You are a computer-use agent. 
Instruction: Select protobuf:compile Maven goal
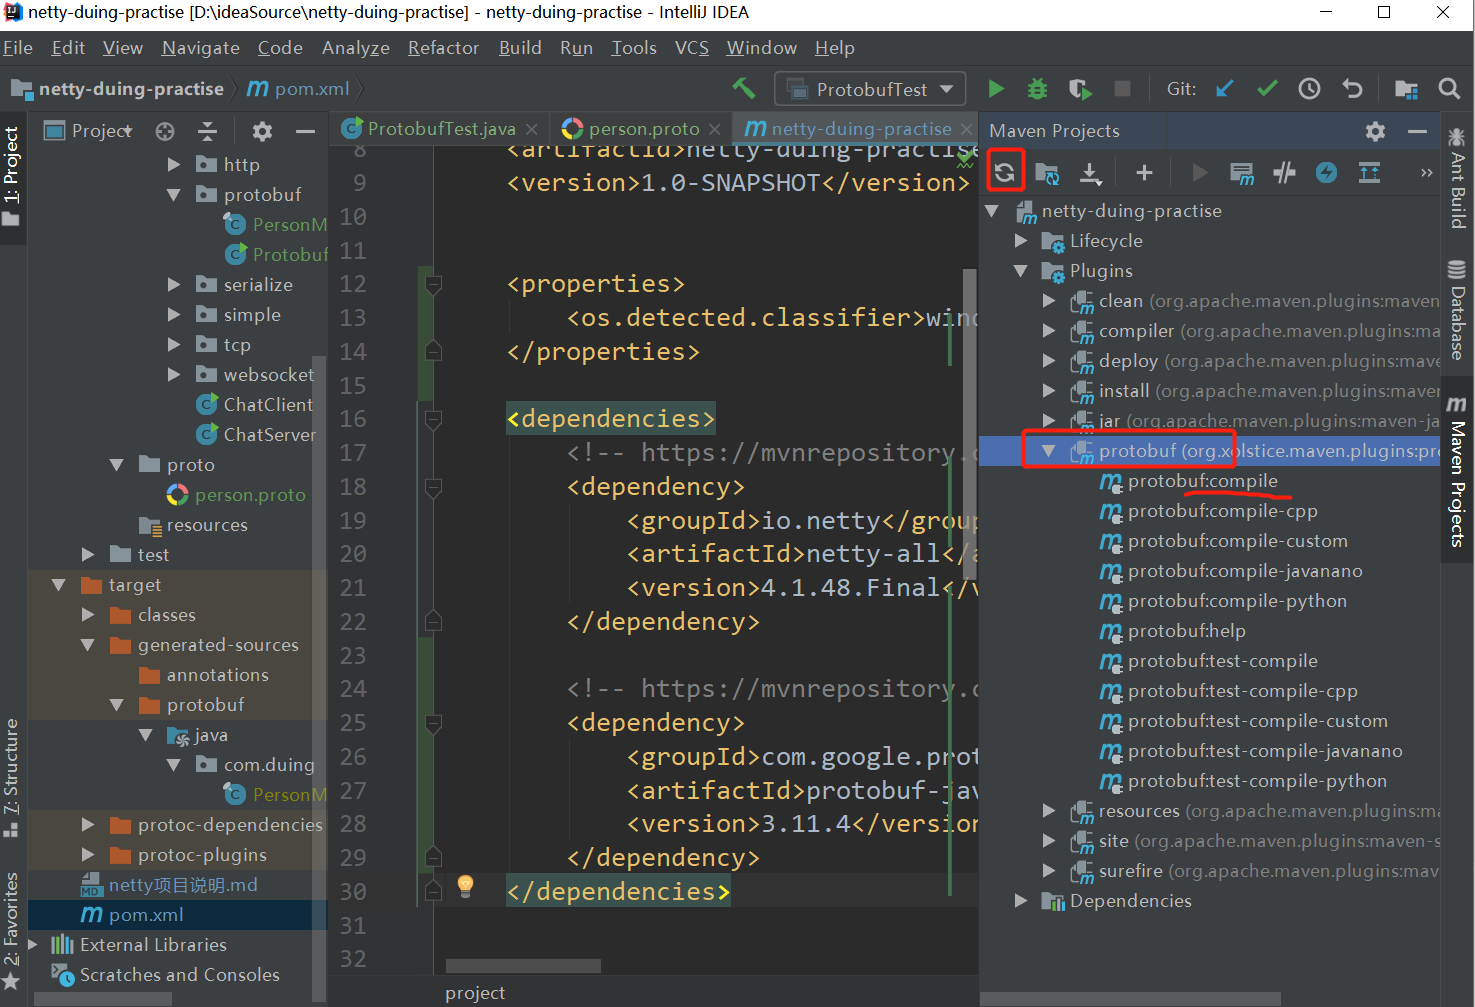1202,481
